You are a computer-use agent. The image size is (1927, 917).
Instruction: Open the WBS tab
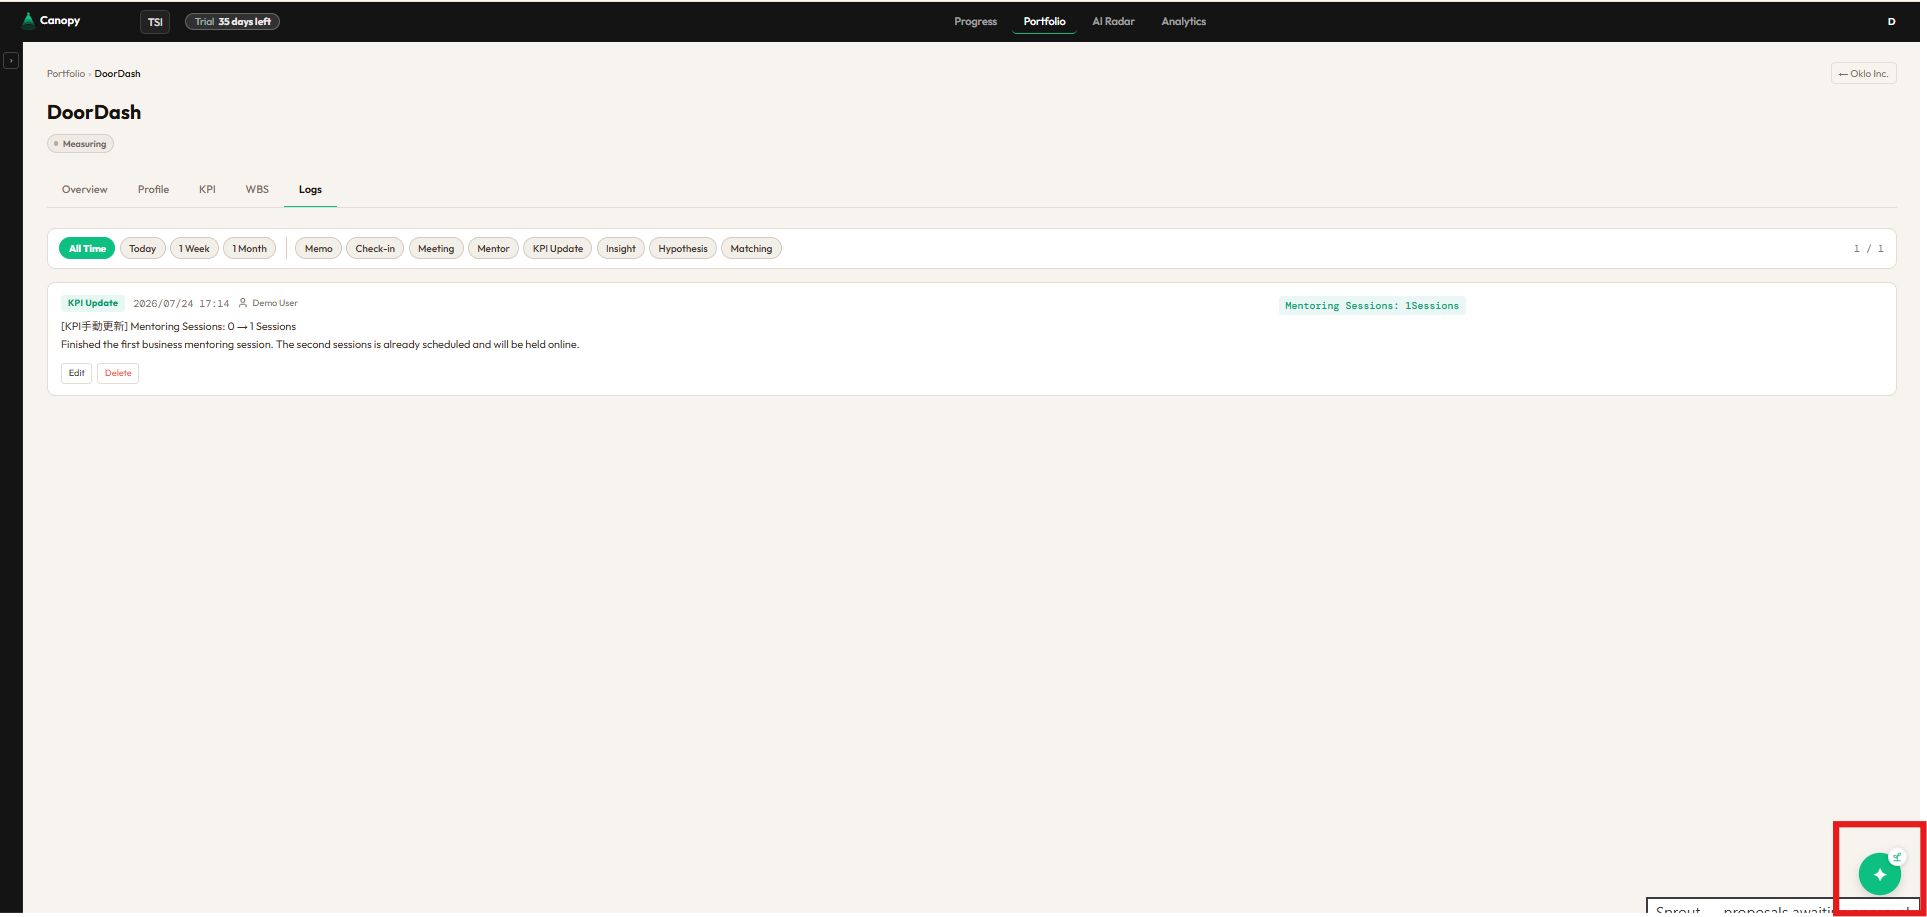[257, 189]
